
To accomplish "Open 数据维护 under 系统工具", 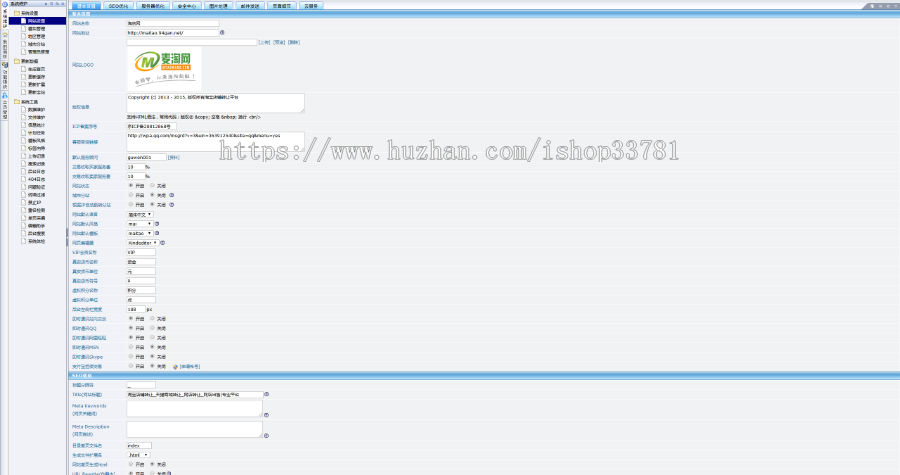I will pos(36,110).
